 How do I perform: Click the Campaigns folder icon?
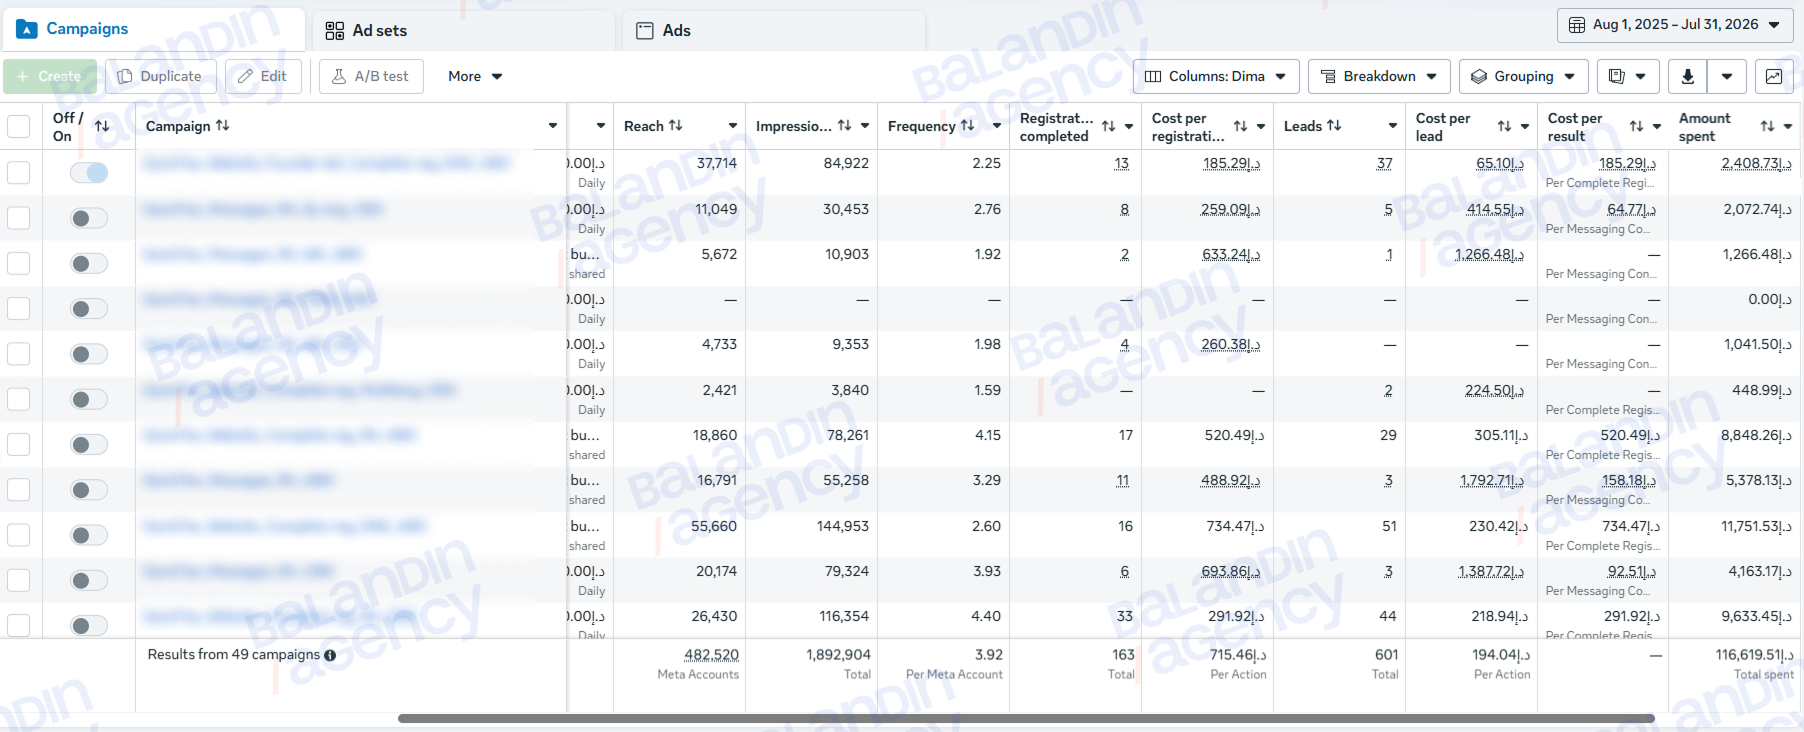pyautogui.click(x=27, y=29)
